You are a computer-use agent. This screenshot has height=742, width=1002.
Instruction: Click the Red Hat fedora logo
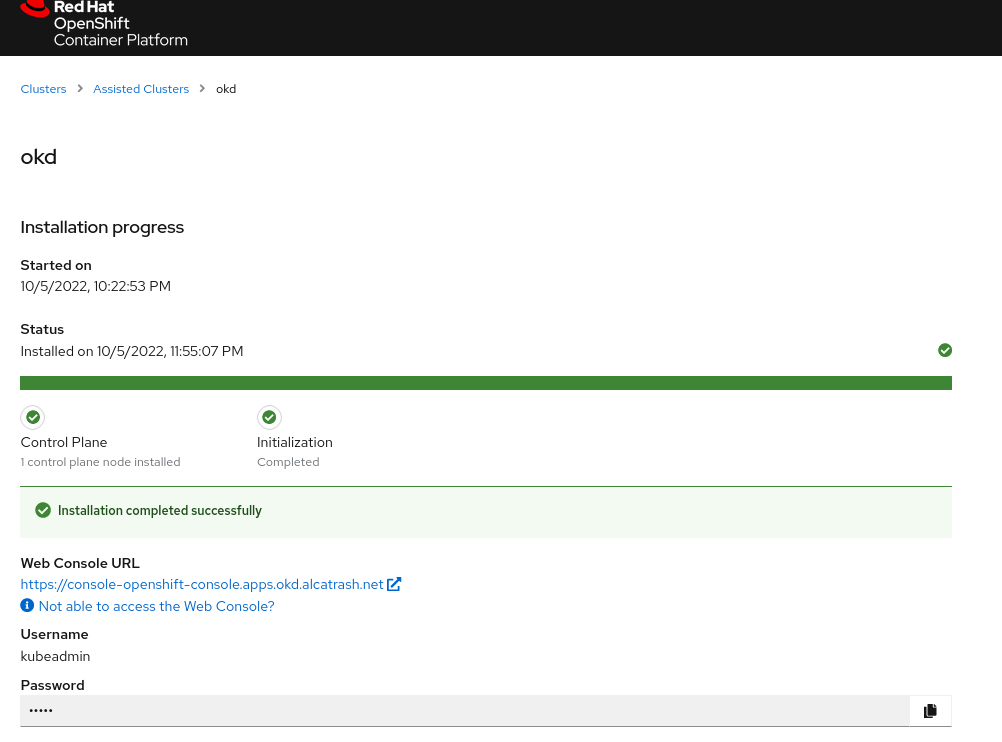(34, 8)
